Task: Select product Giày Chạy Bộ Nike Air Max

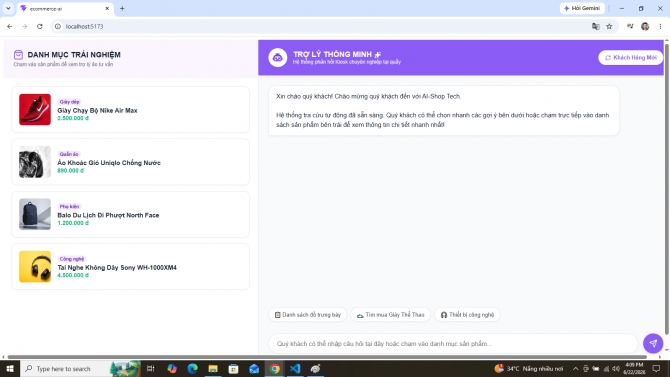Action: pos(130,109)
